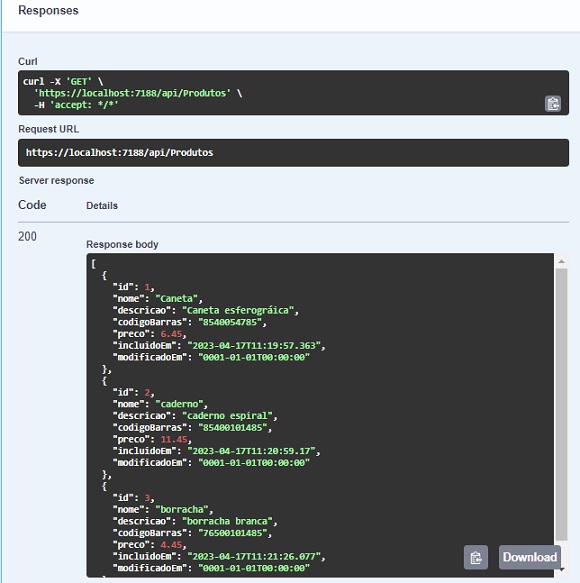Click the preco value 11.45

point(174,439)
